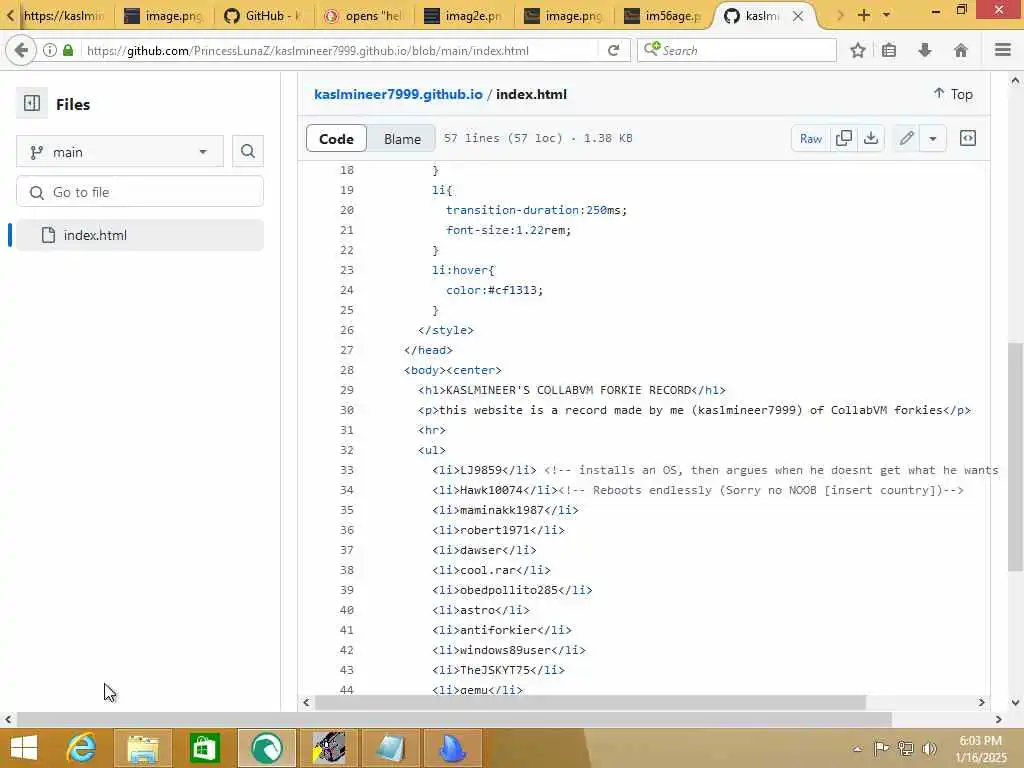
Task: Click the browser Search box
Action: 737,50
